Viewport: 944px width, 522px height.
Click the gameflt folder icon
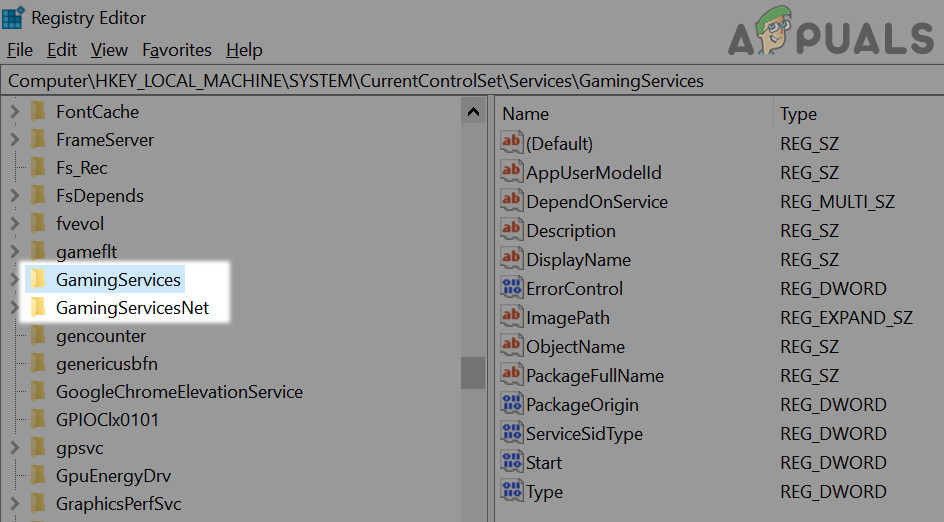tap(38, 252)
